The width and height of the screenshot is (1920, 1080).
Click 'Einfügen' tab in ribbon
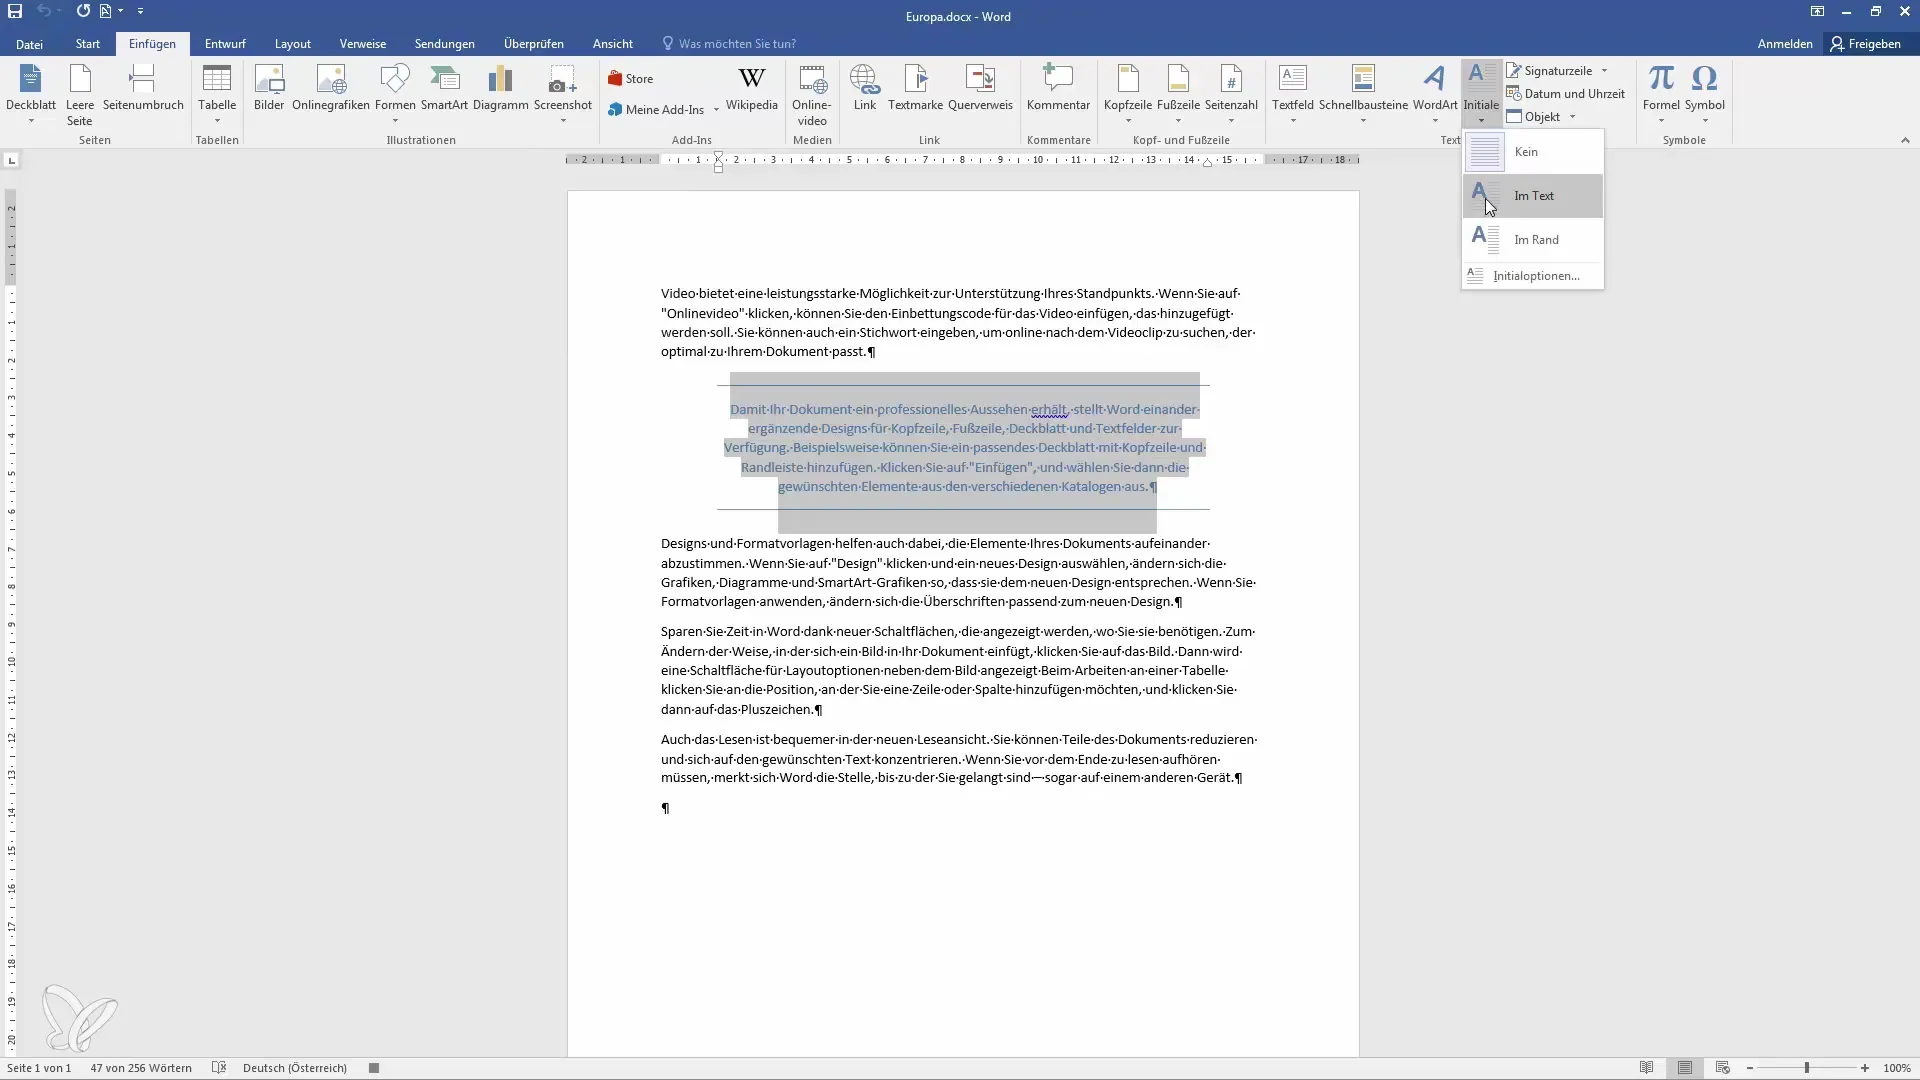click(x=152, y=44)
